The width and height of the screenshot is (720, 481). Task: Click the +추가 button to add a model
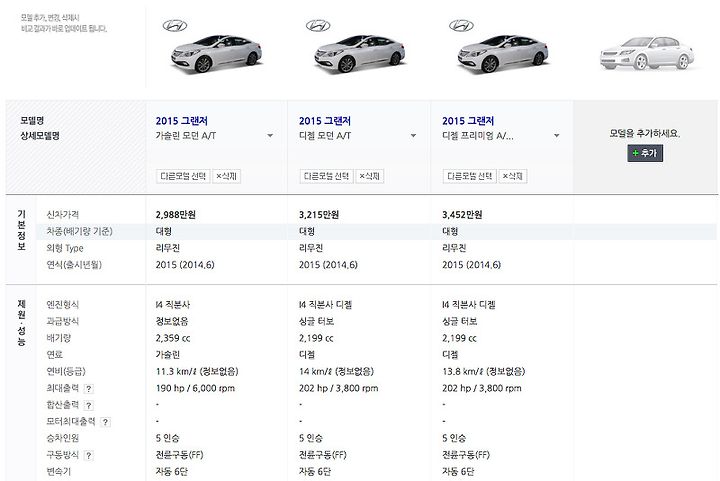pos(645,153)
